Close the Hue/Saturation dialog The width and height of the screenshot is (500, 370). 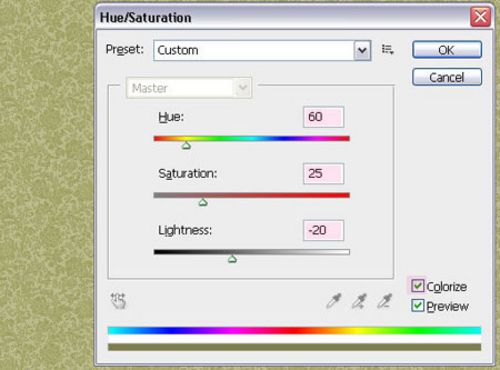(x=480, y=17)
